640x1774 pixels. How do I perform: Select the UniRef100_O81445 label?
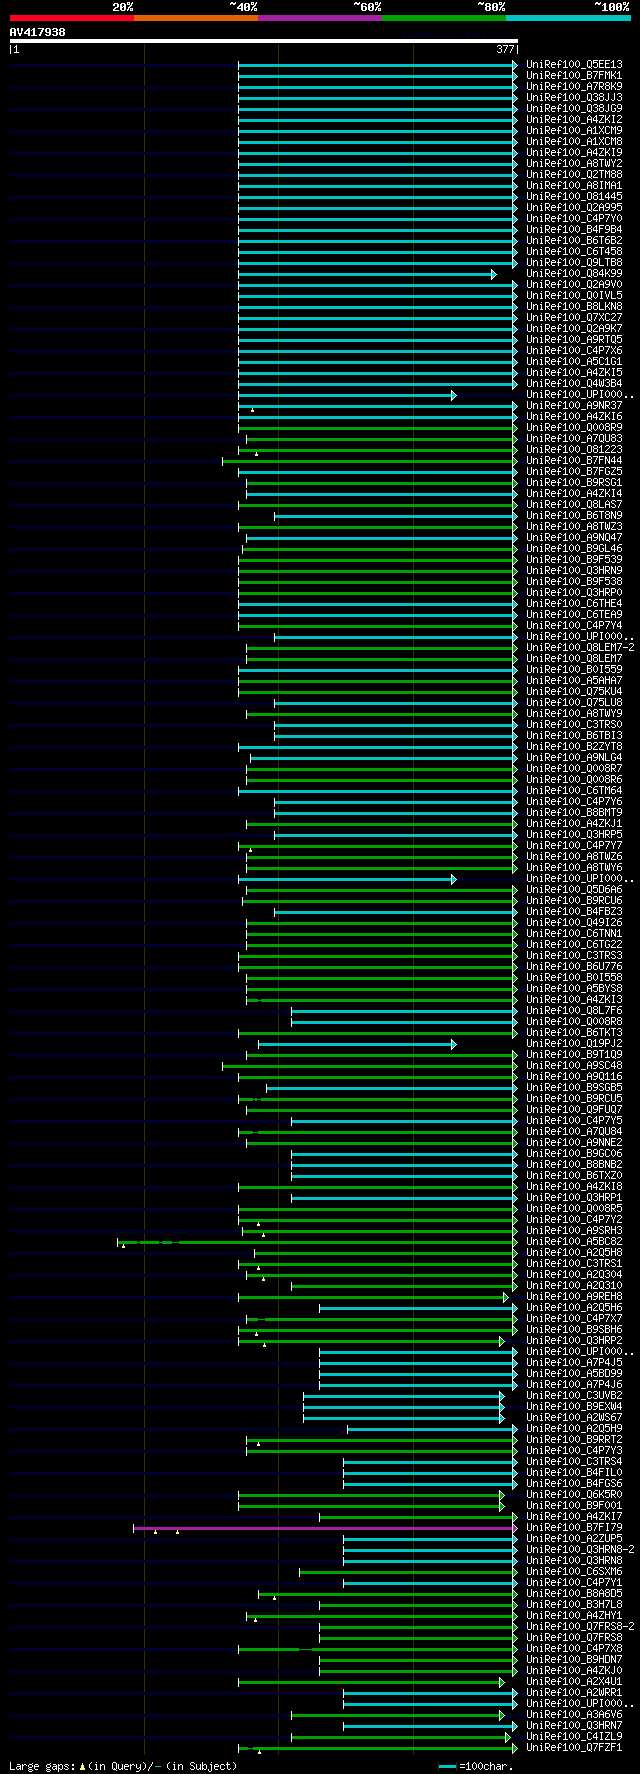[x=574, y=196]
